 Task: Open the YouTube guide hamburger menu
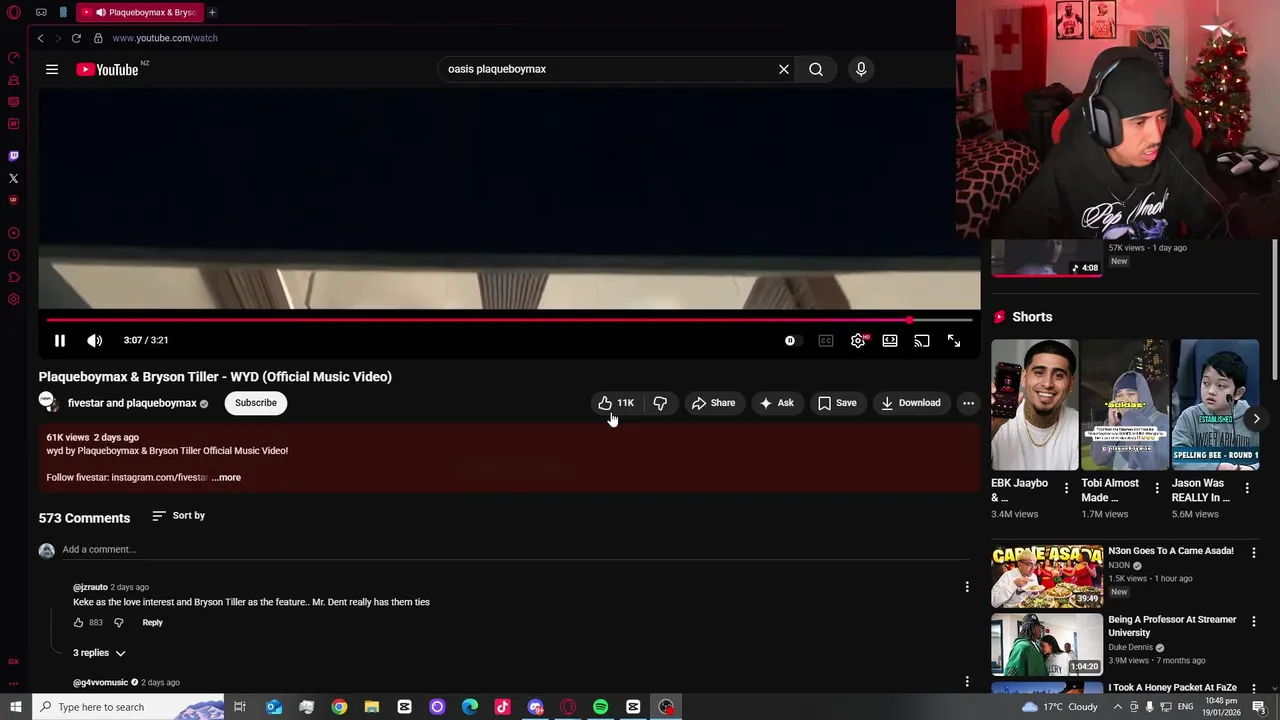[x=52, y=69]
